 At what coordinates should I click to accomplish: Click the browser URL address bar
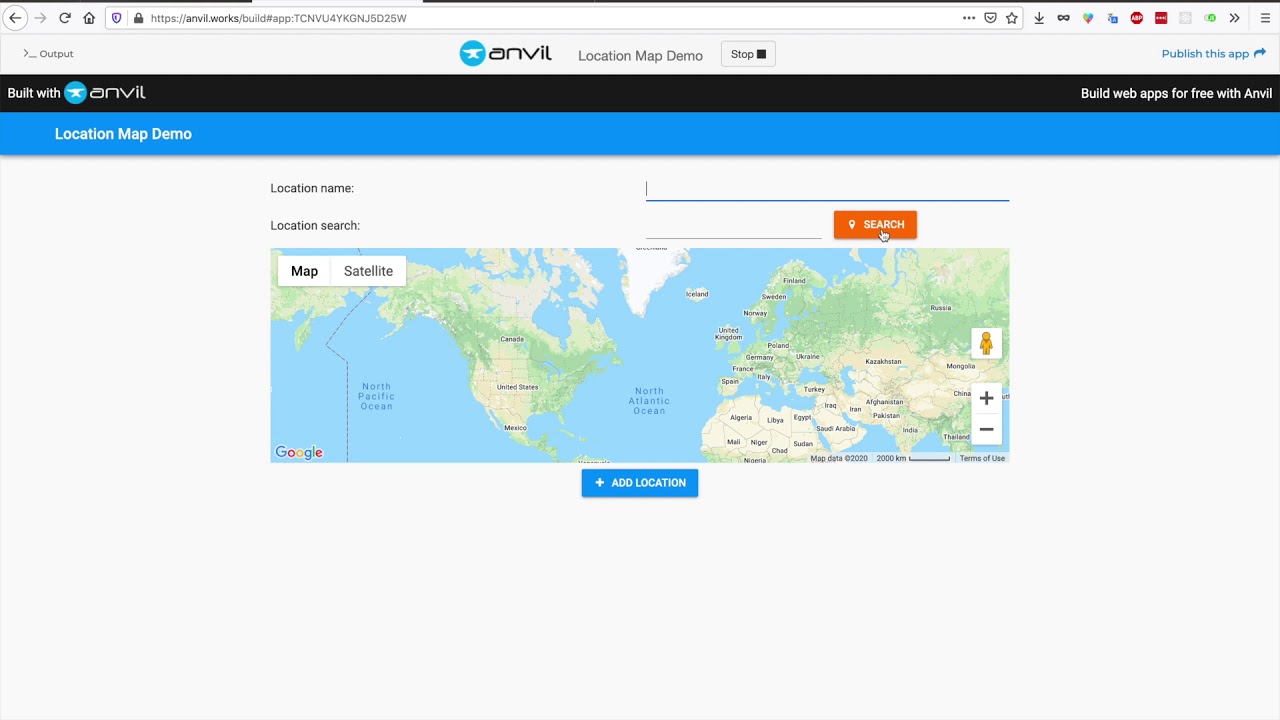pyautogui.click(x=550, y=18)
